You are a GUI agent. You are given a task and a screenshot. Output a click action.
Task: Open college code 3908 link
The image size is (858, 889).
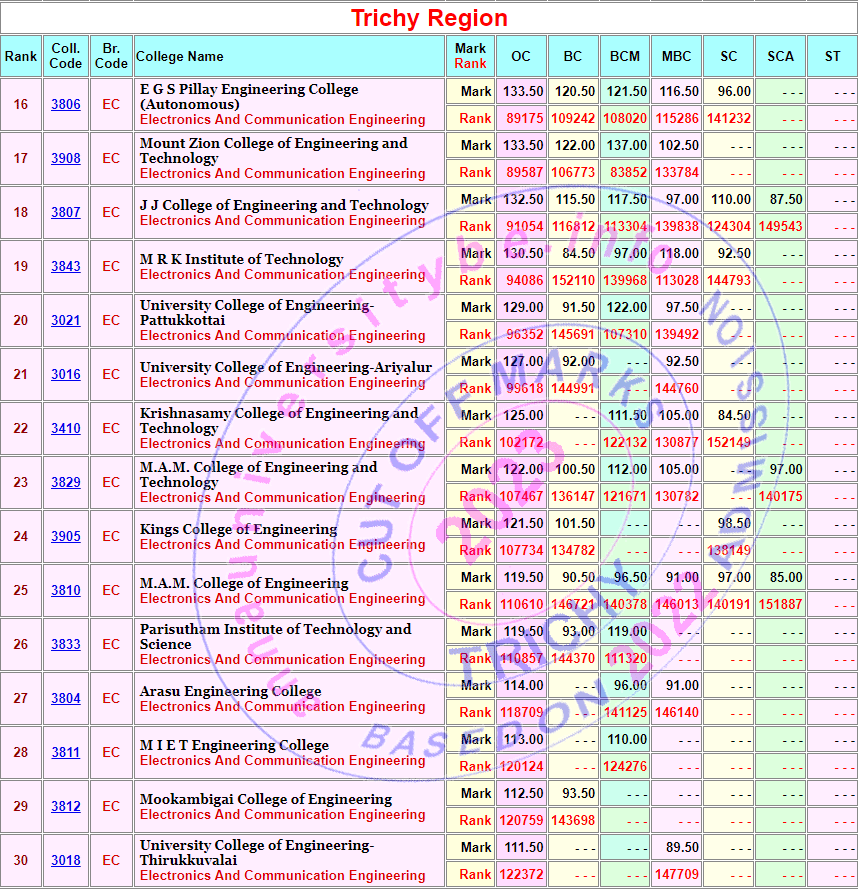[66, 158]
